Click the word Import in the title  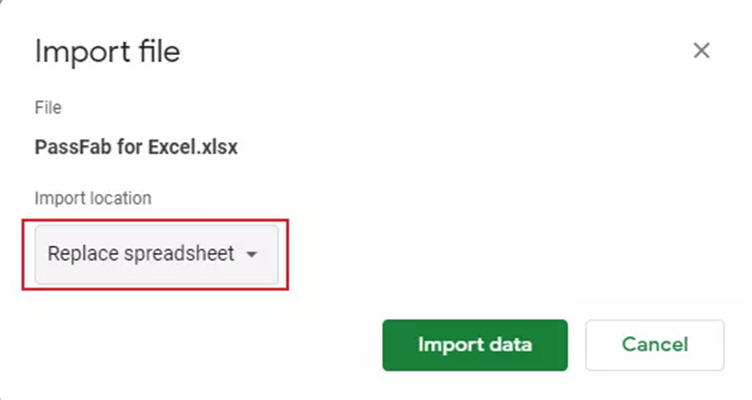[x=77, y=52]
